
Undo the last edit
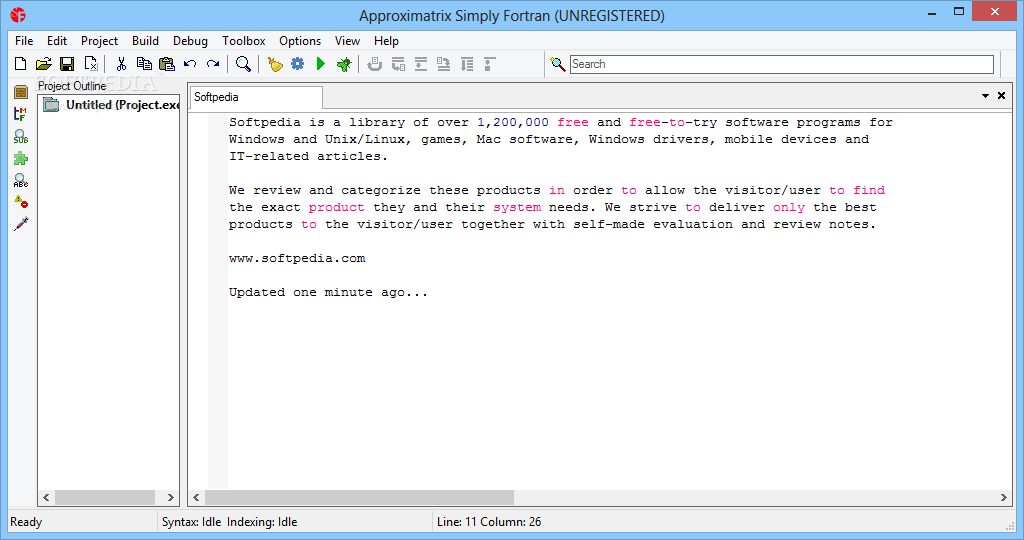[x=190, y=64]
